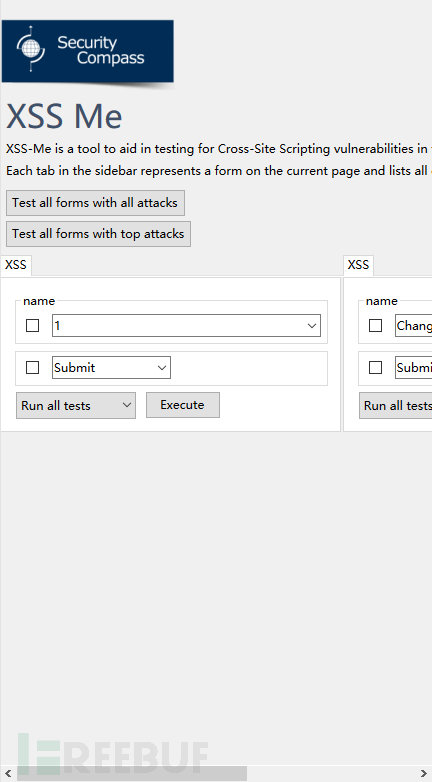Screen dimensions: 432x782
Task: Click the Submit combo box arrow
Action: [162, 368]
